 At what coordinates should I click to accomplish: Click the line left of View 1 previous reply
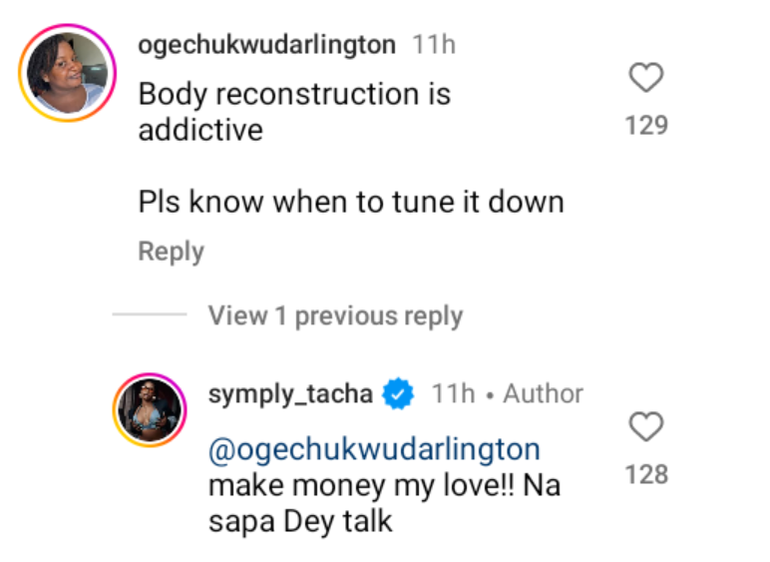[149, 316]
